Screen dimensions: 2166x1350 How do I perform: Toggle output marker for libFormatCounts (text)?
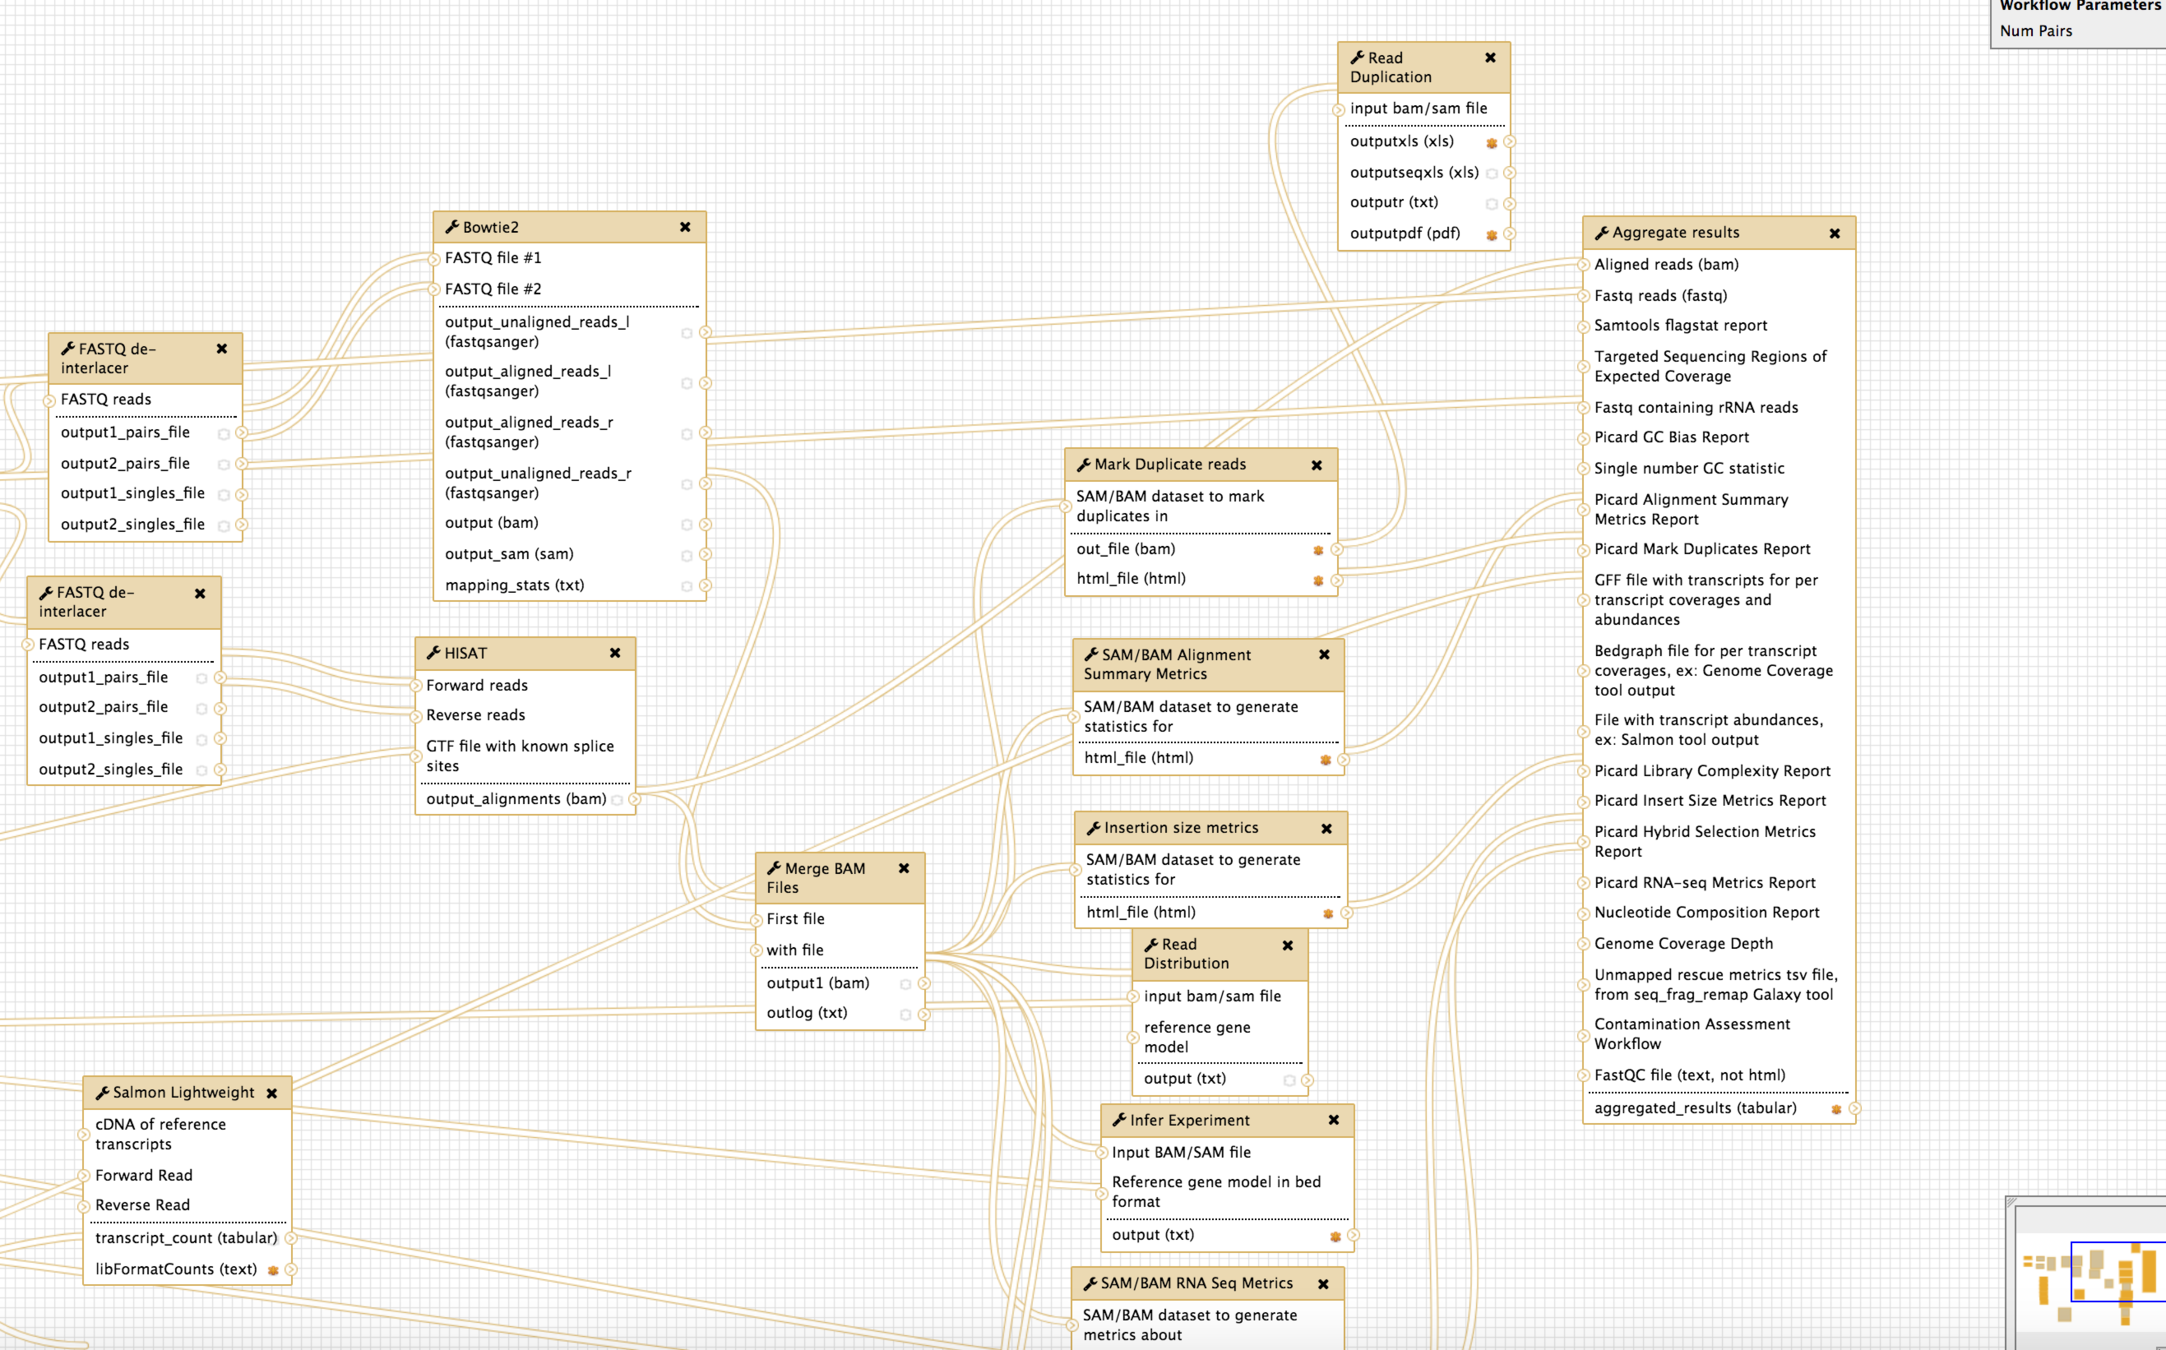(273, 1270)
